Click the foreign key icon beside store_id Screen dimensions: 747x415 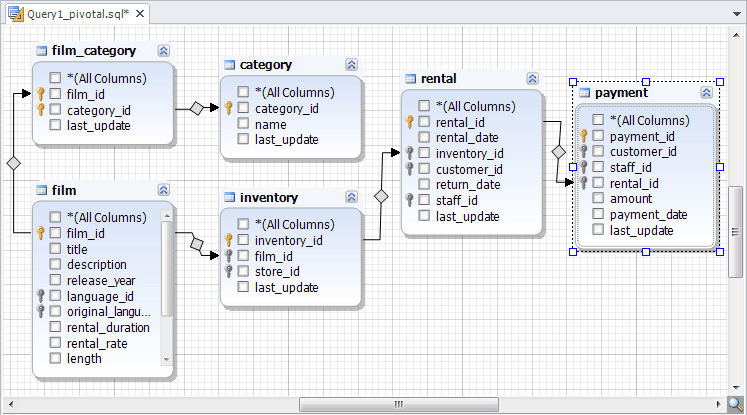coord(229,272)
